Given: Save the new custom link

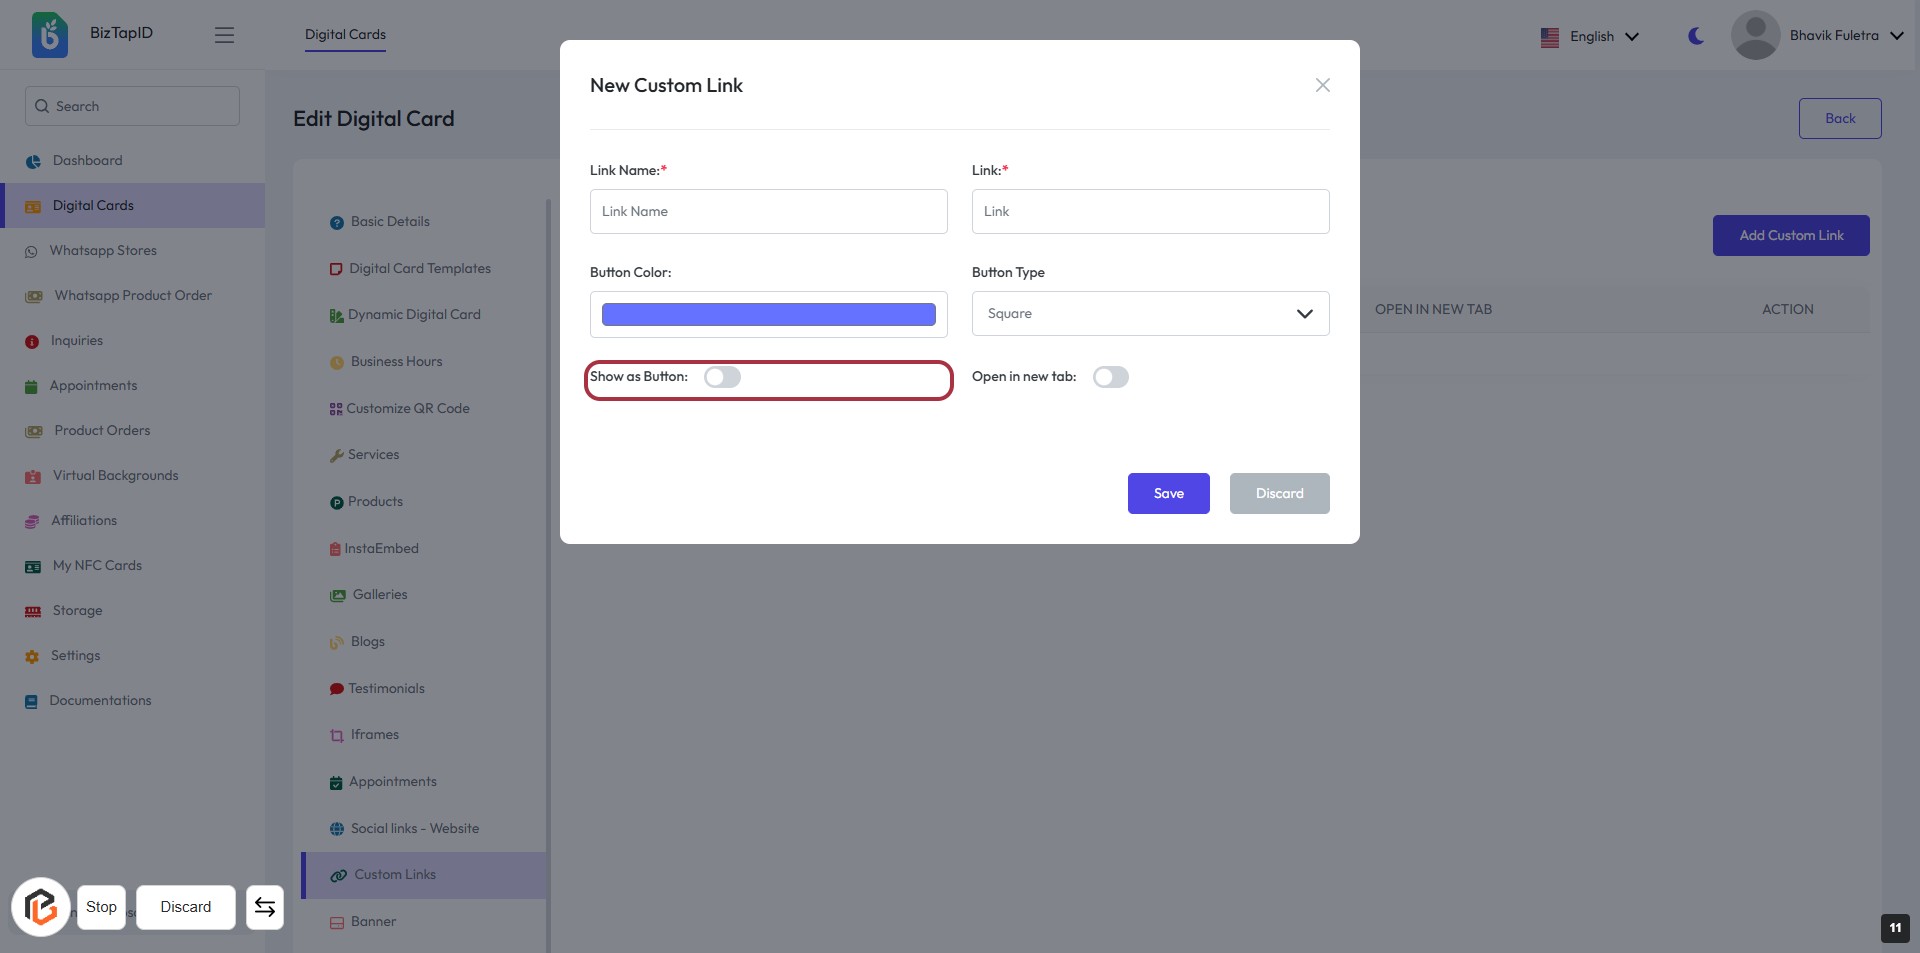Looking at the screenshot, I should (1168, 494).
